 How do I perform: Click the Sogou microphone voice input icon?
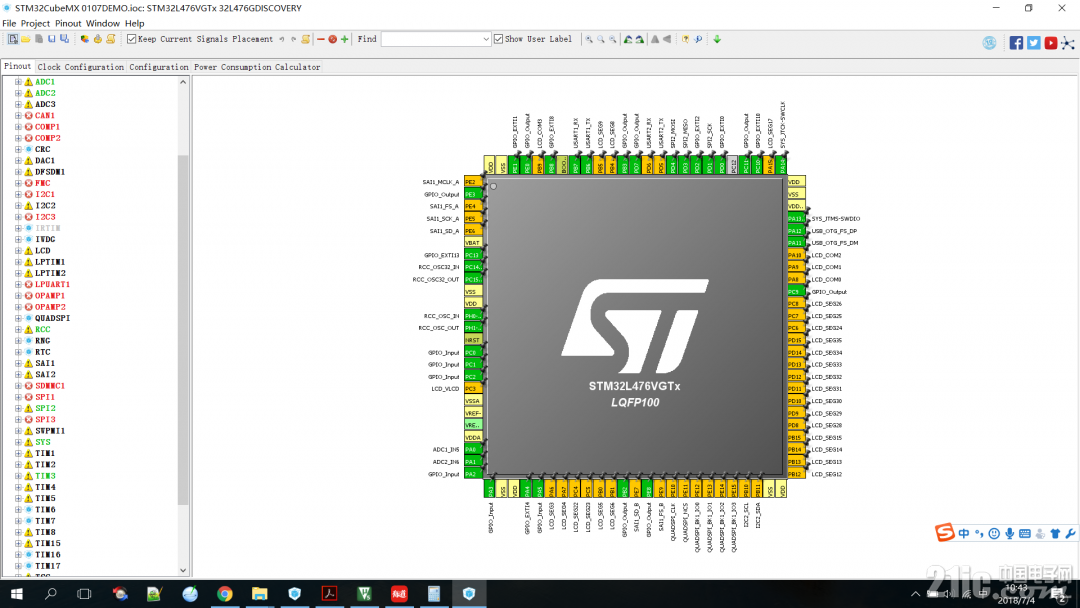[1009, 534]
